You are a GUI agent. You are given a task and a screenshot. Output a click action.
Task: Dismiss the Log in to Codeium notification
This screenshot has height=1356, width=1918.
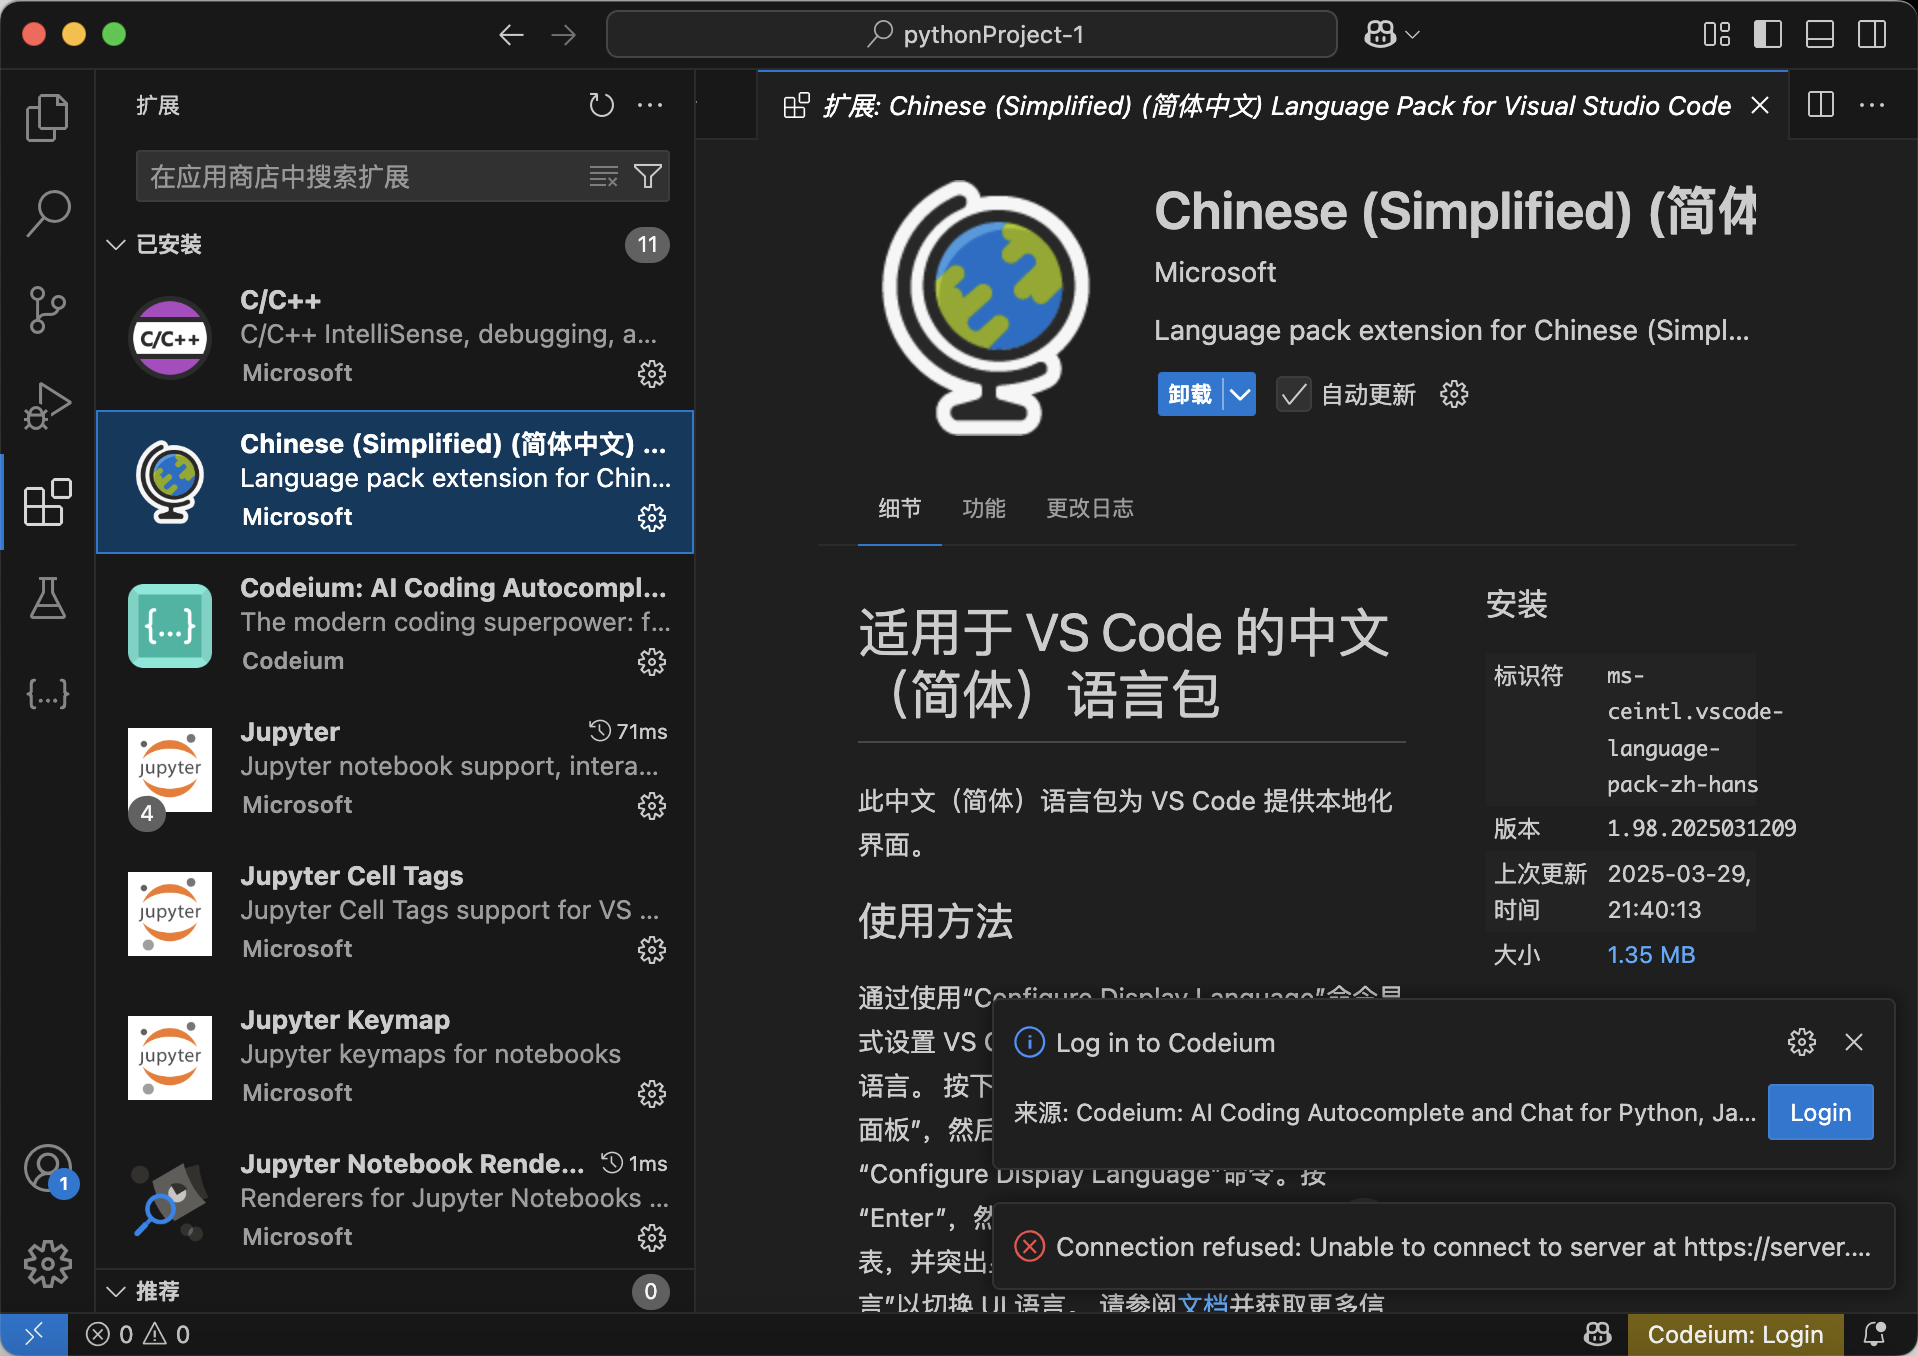coord(1853,1042)
